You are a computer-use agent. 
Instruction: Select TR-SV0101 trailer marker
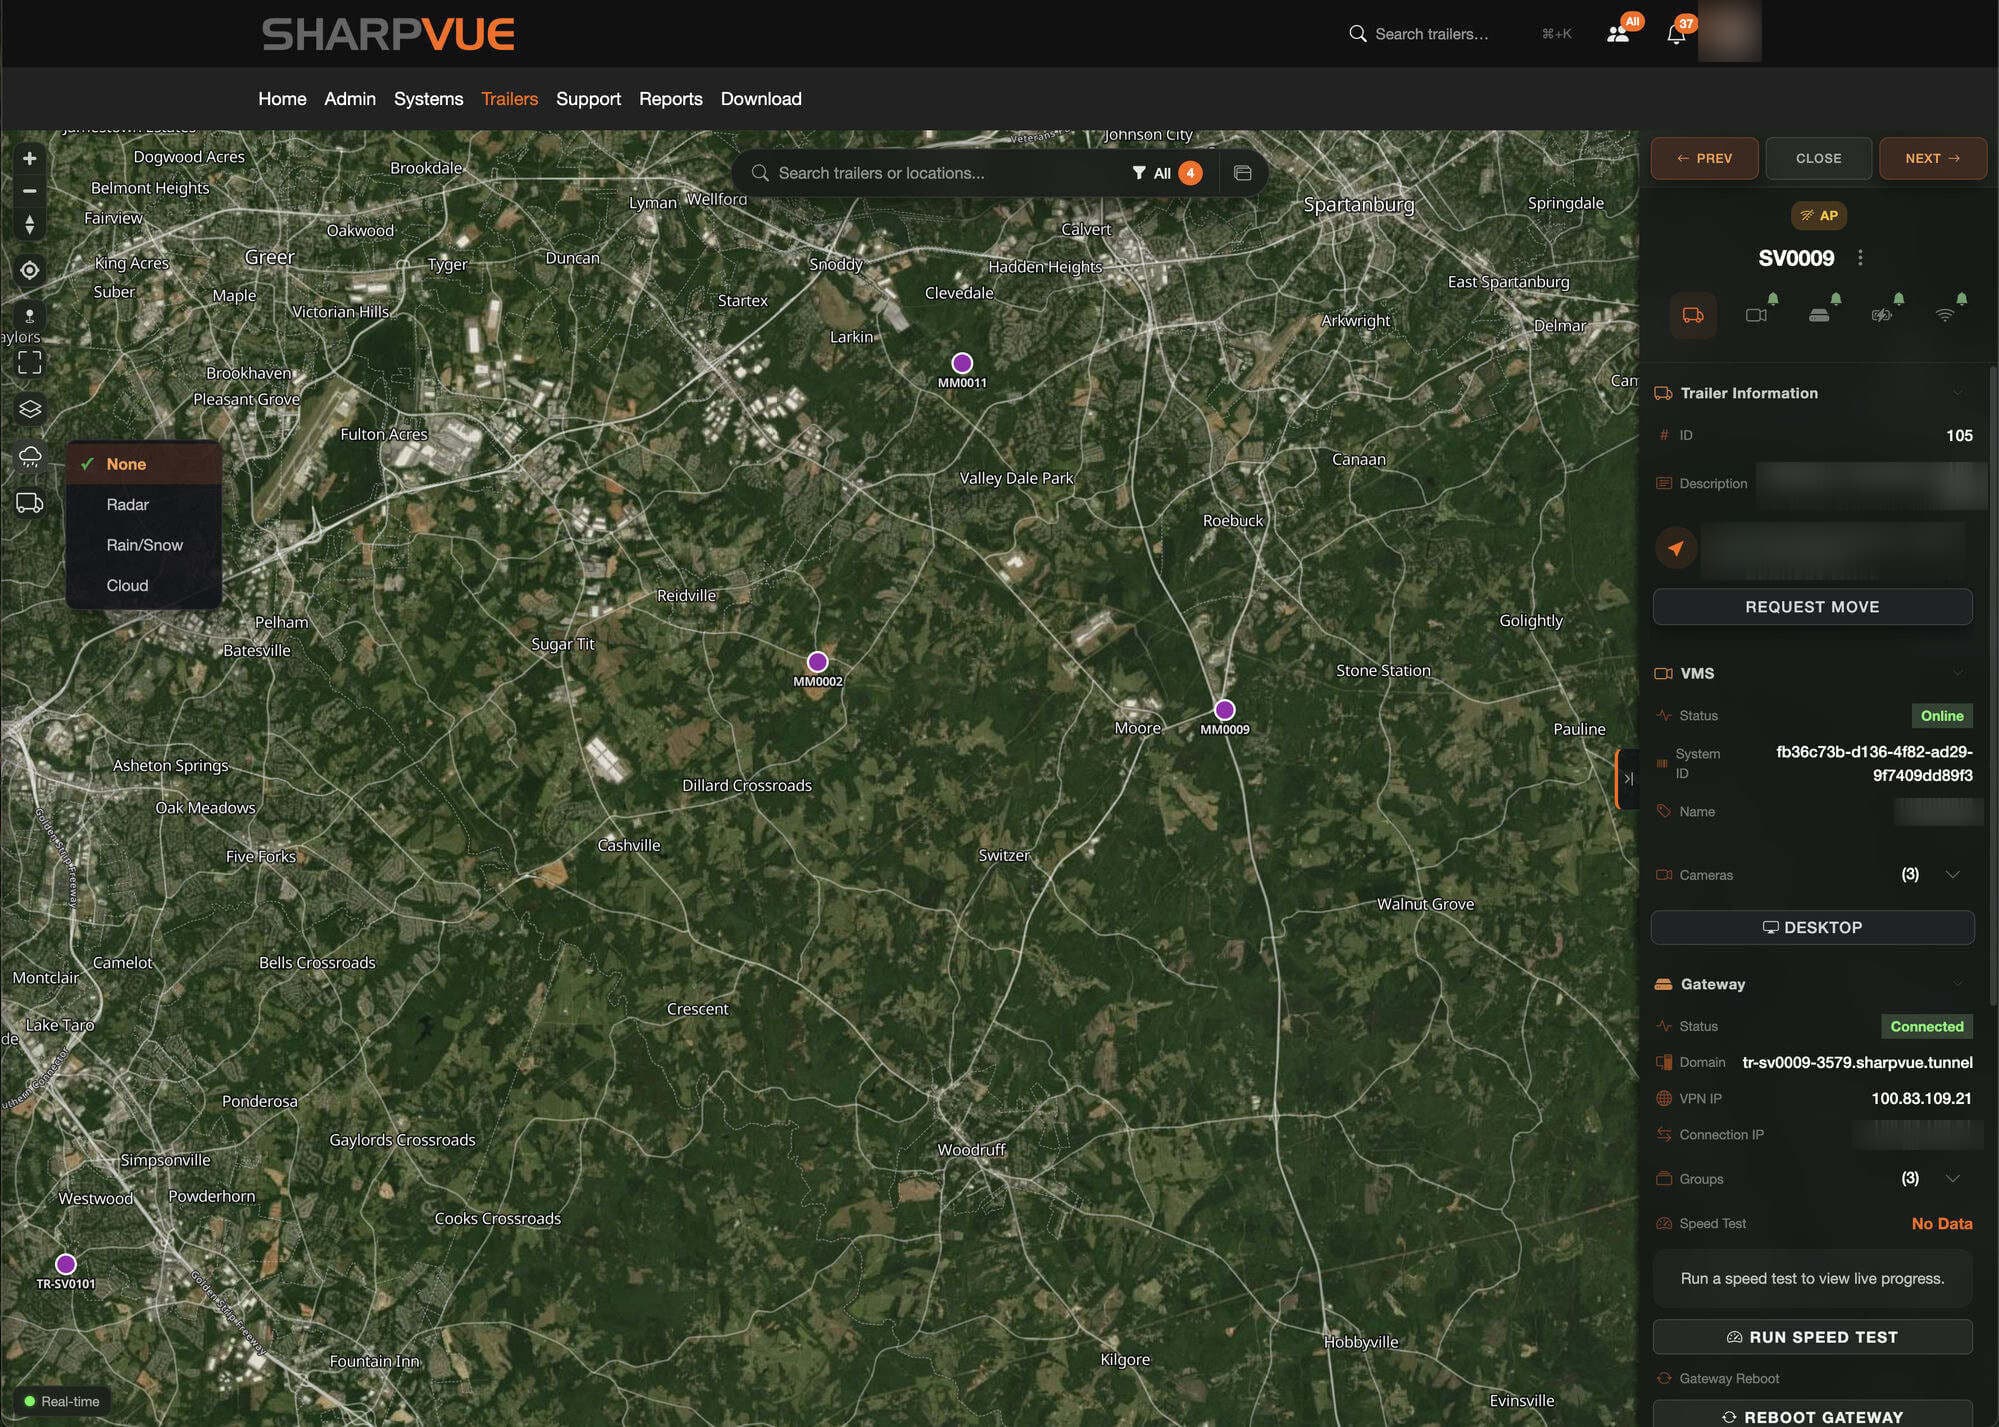[66, 1264]
